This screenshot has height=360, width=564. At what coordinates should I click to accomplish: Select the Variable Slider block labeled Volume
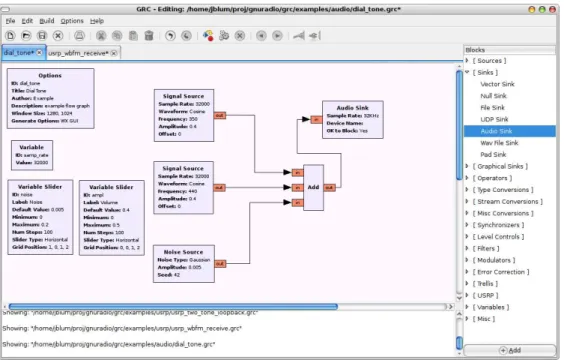(x=112, y=218)
